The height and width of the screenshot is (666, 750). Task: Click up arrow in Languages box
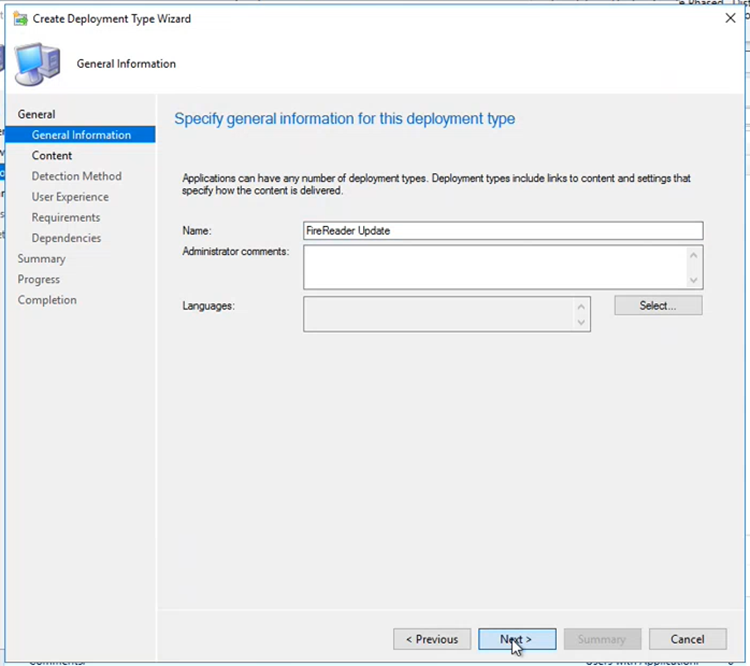pyautogui.click(x=581, y=307)
